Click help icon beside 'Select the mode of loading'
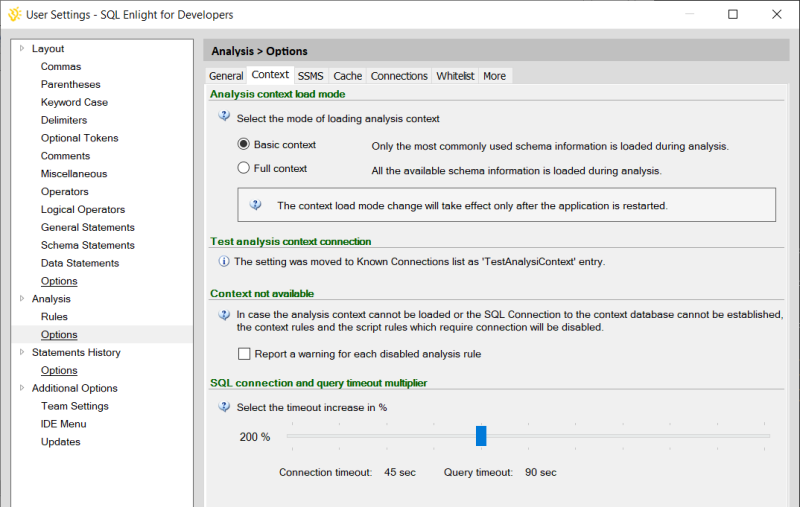 pyautogui.click(x=224, y=116)
